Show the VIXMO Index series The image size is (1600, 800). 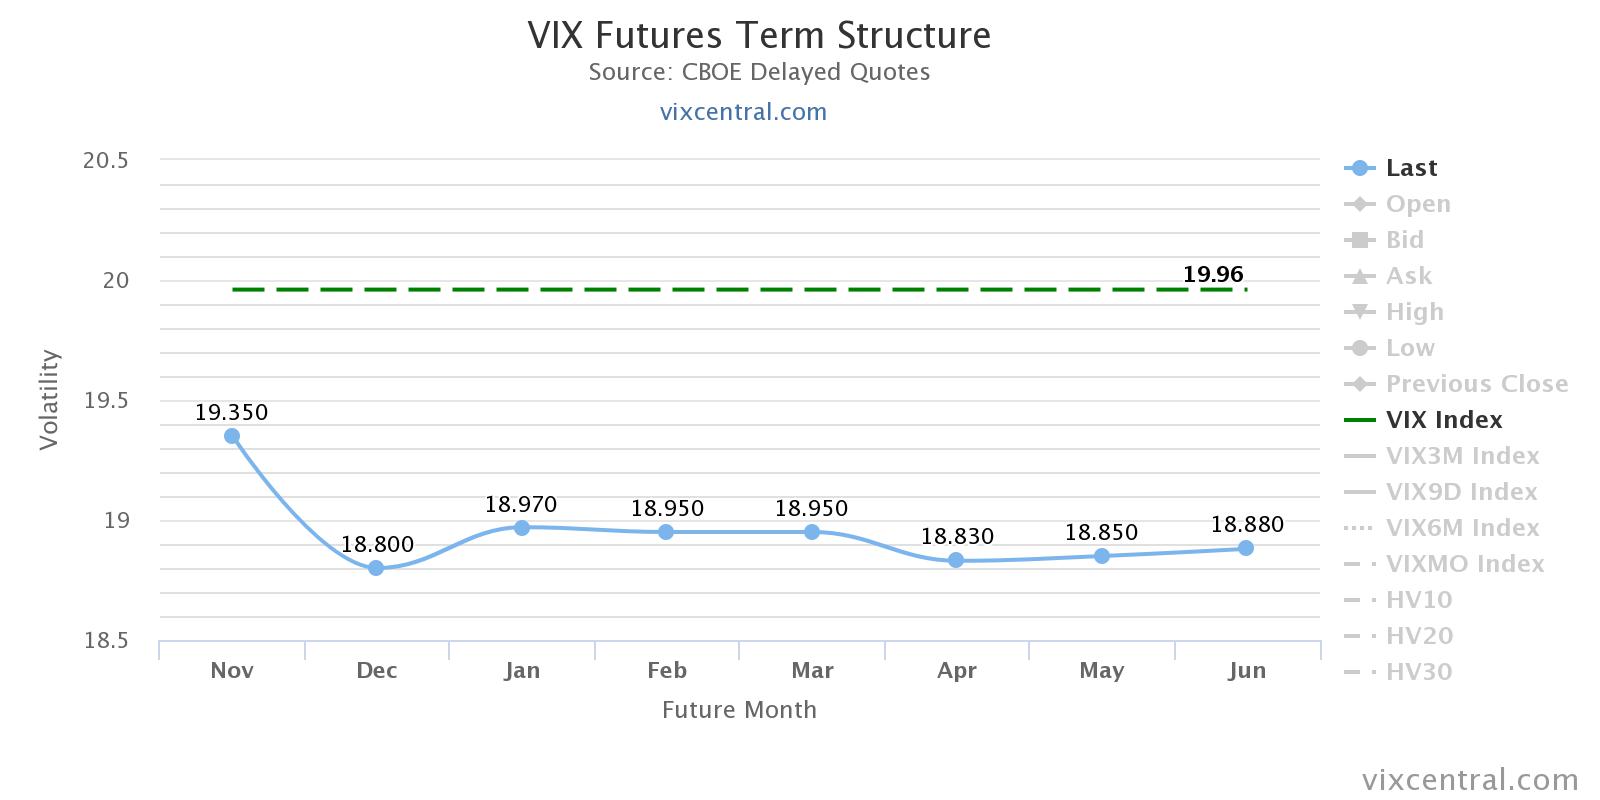[1464, 564]
